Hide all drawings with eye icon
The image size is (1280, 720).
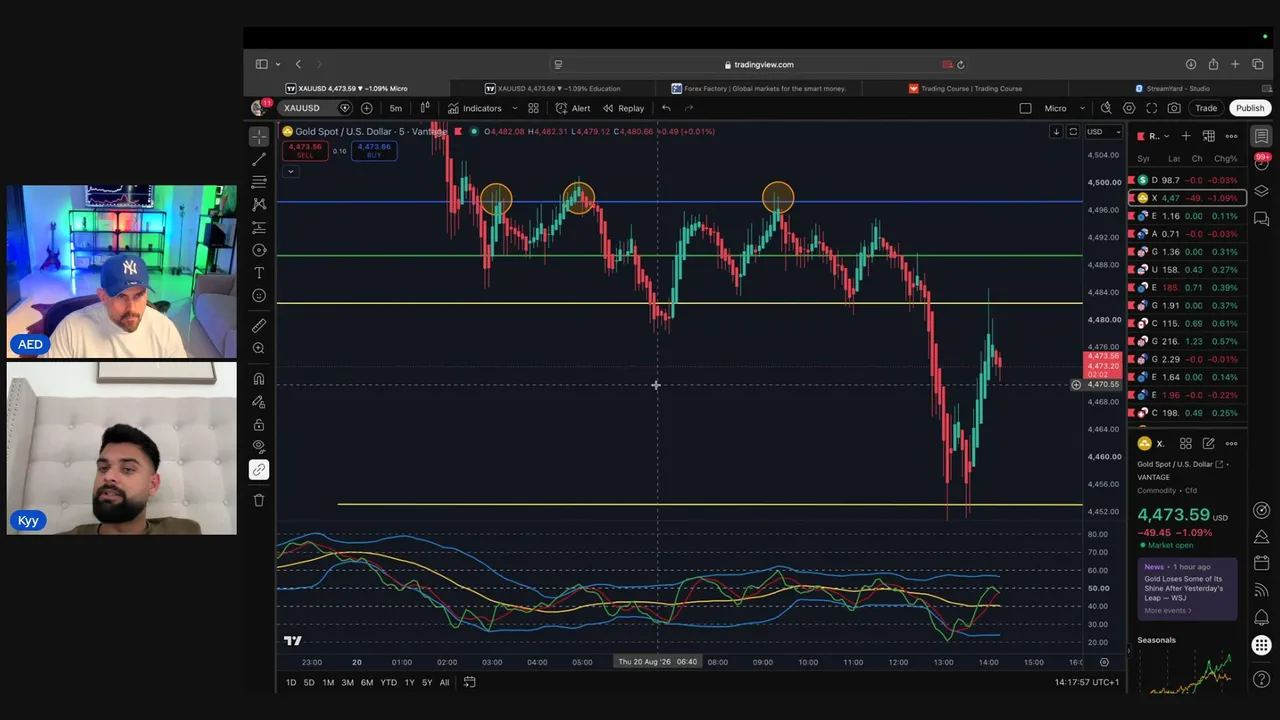[x=259, y=446]
